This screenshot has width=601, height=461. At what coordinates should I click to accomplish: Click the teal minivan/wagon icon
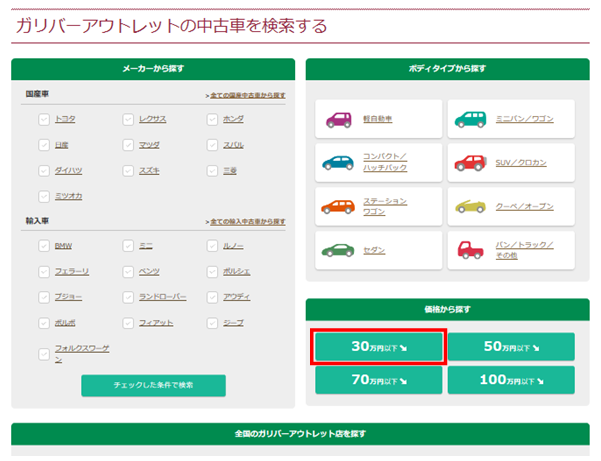[x=470, y=120]
